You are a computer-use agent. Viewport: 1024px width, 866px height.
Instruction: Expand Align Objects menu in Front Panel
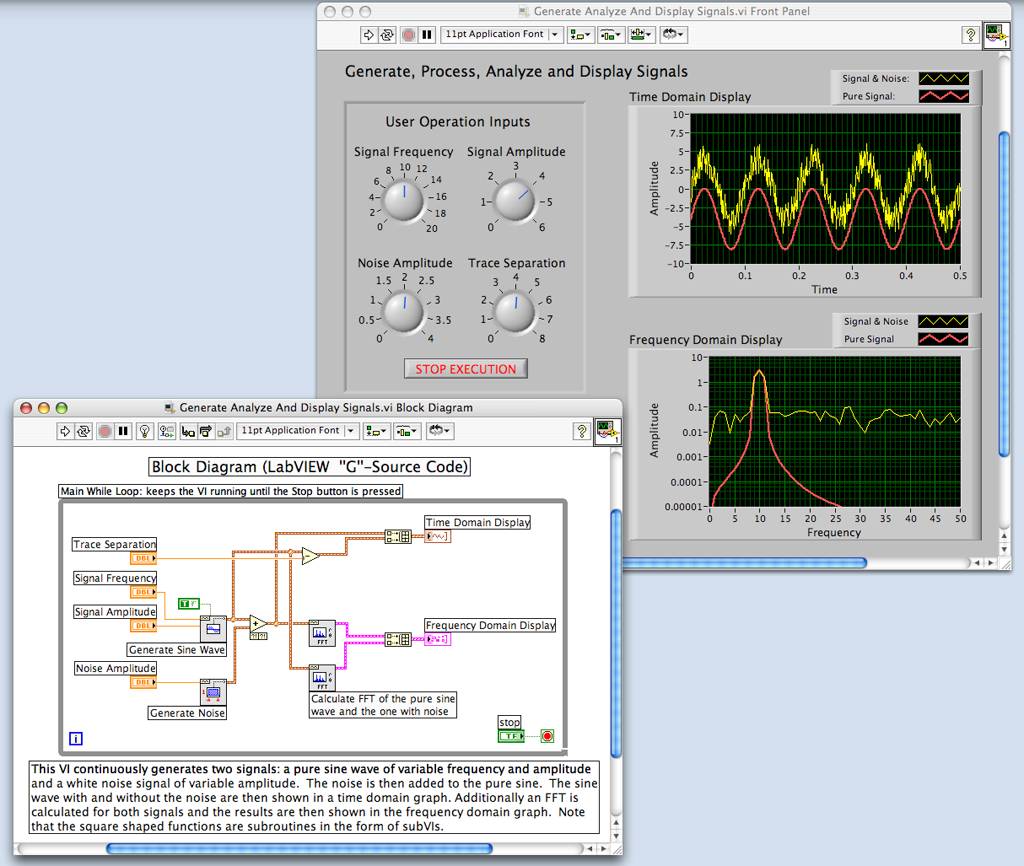coord(580,34)
